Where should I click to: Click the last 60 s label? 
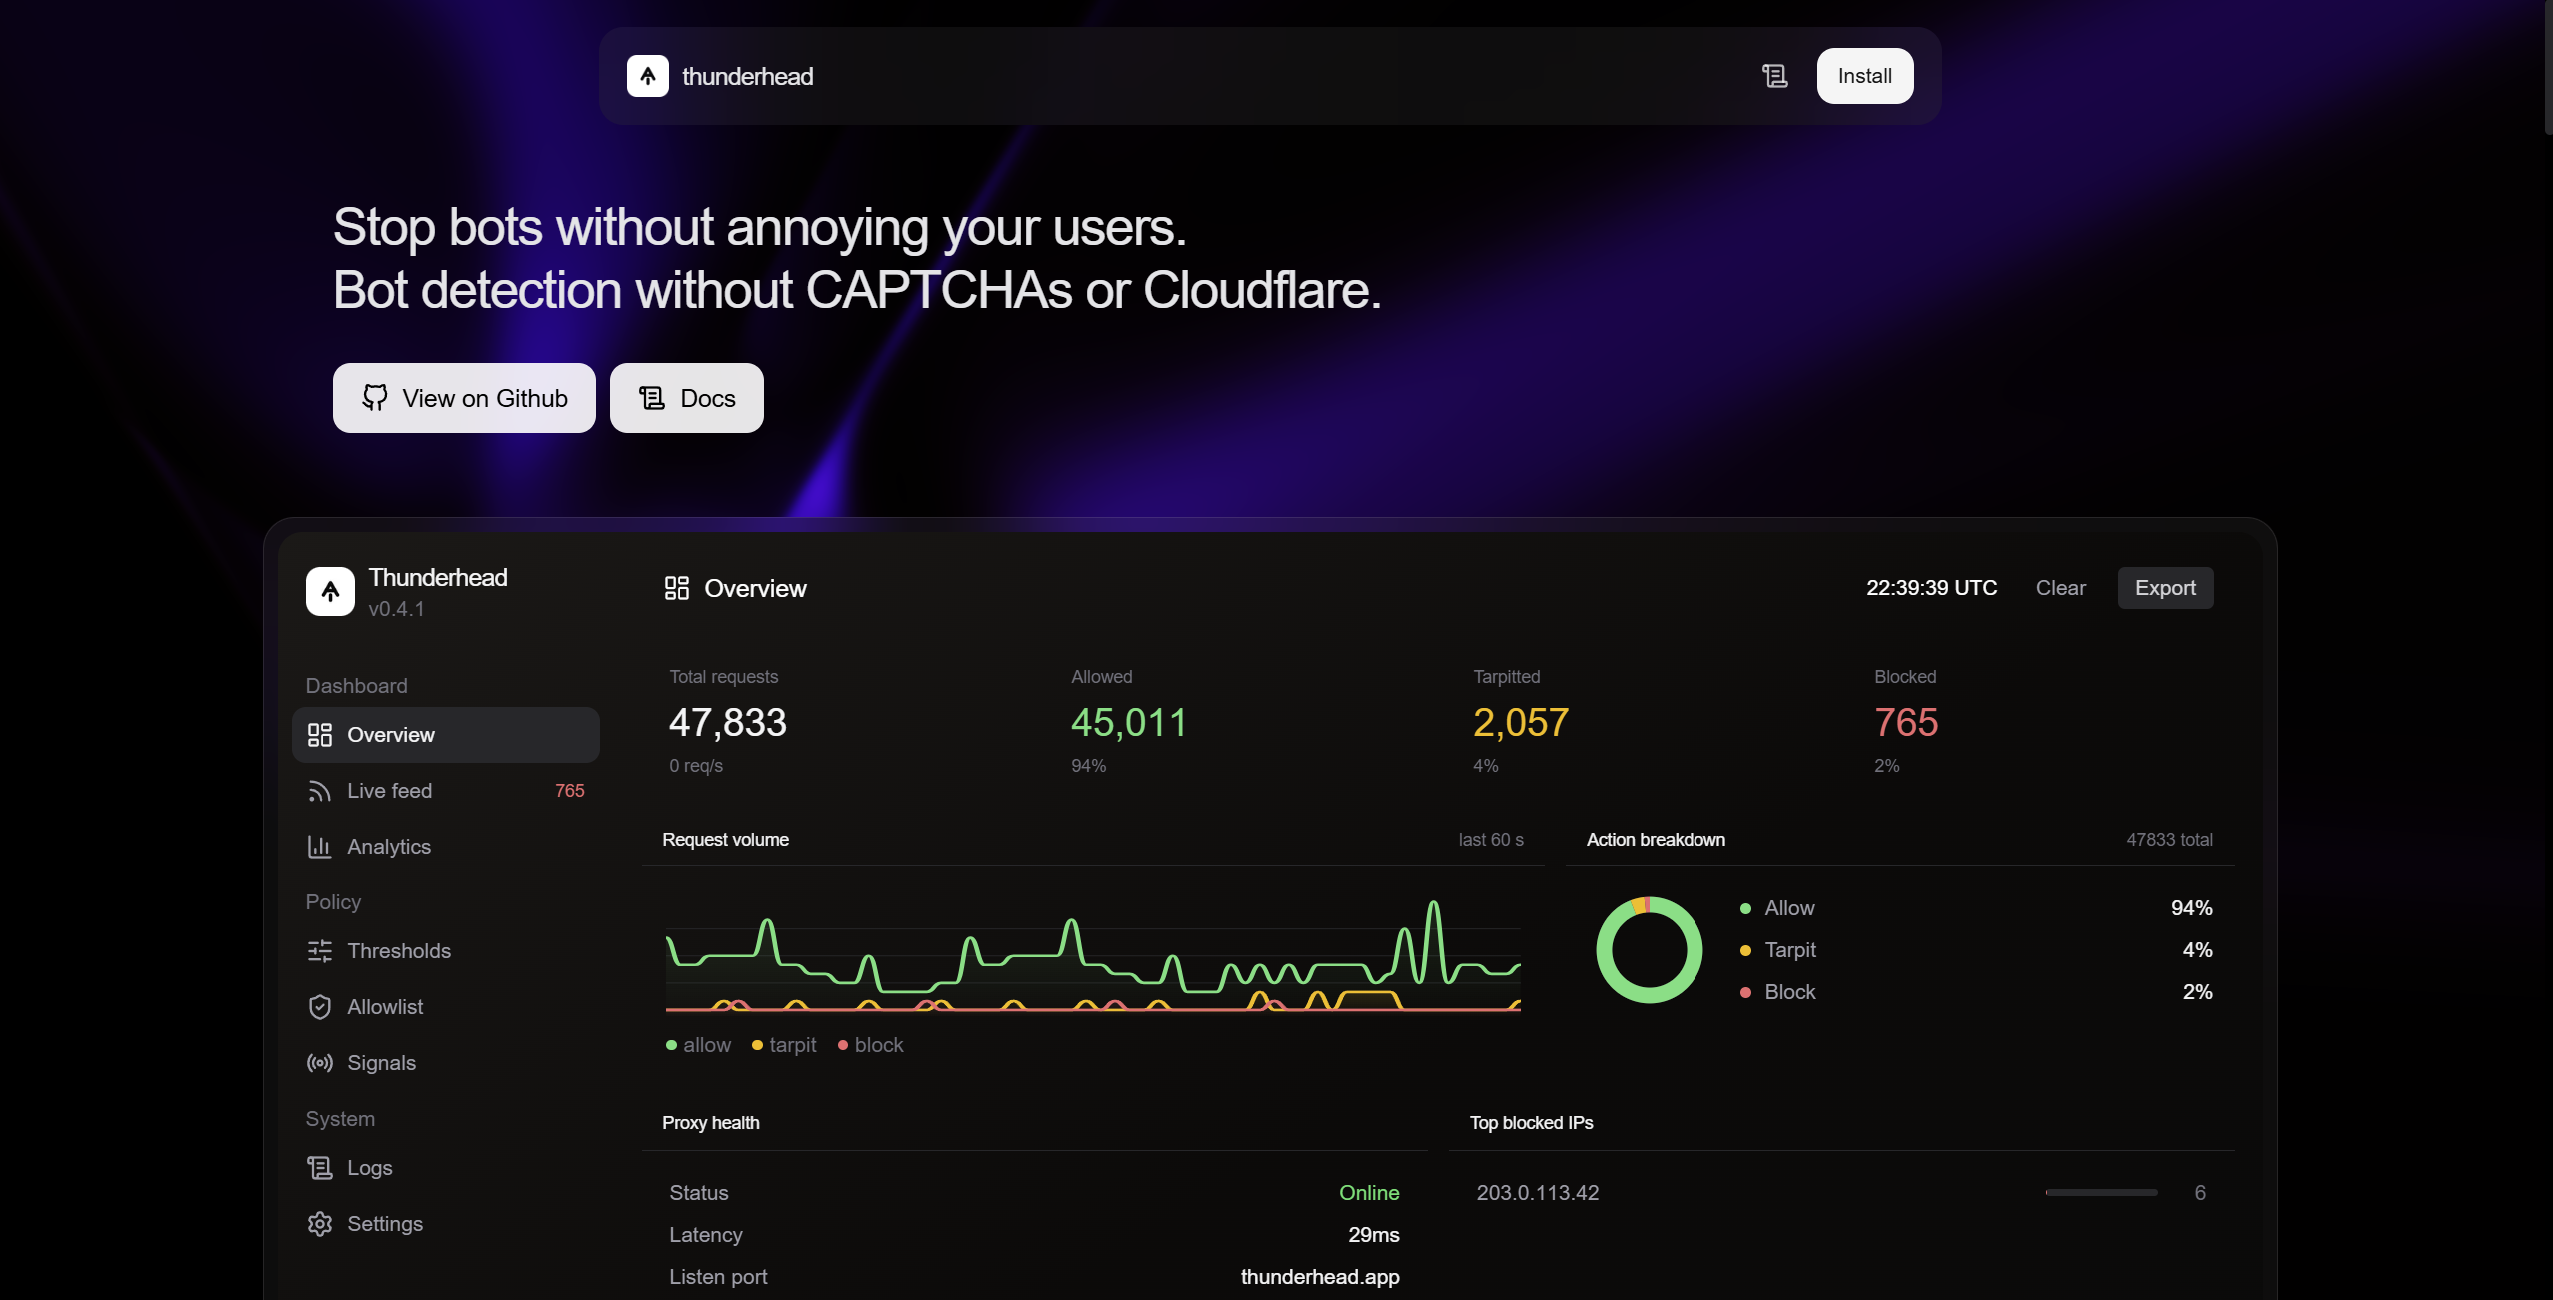(1491, 840)
